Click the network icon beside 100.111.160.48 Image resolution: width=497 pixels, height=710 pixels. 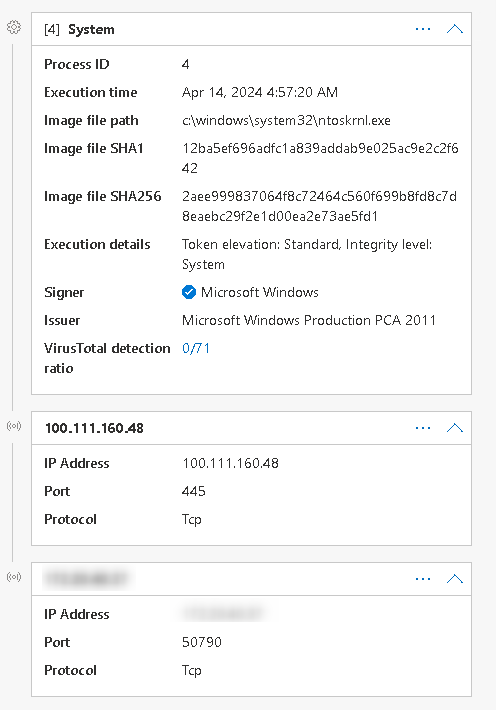pos(14,426)
